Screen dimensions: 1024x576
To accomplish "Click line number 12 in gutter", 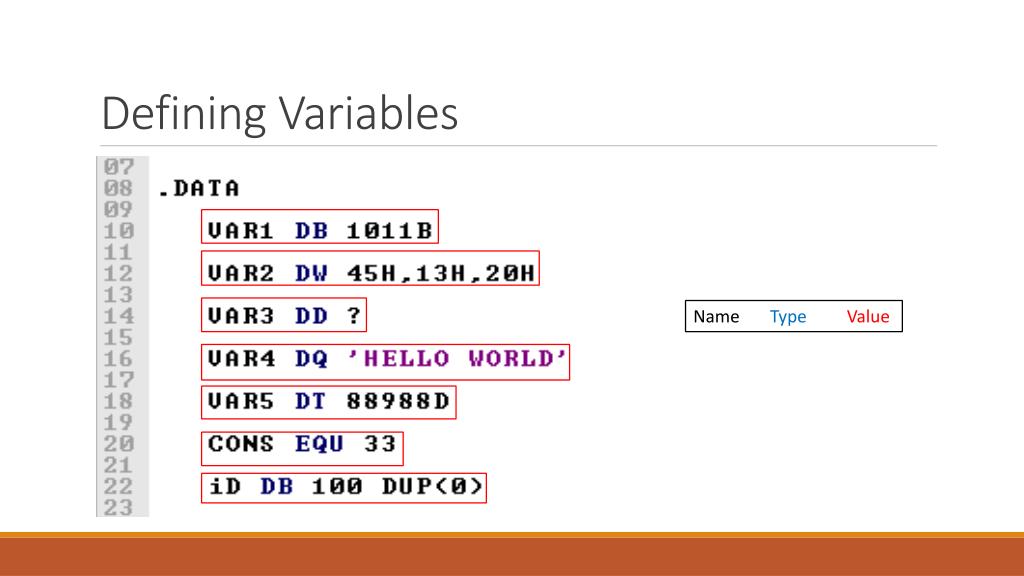I will 119,274.
